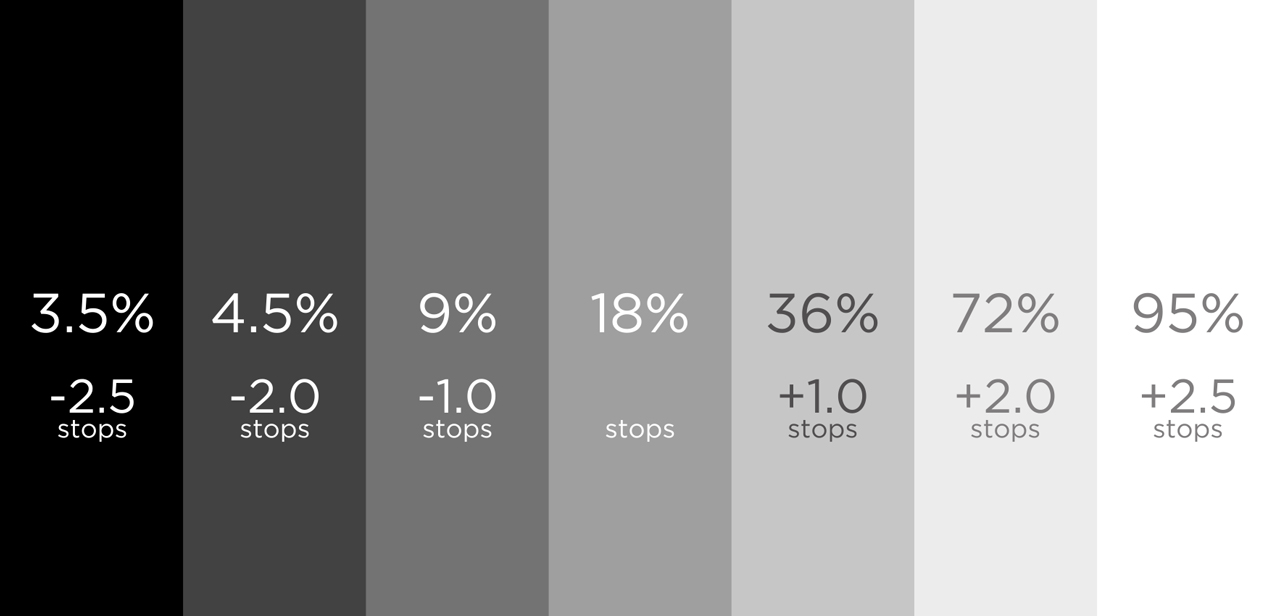Click the "-2.0" stops value
Screen dimensions: 1280x616
[274, 397]
